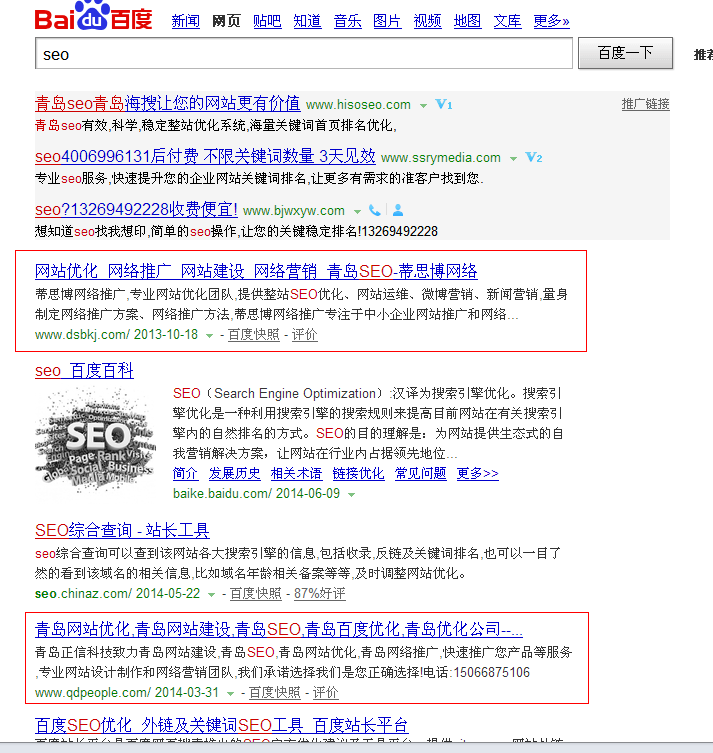The height and width of the screenshot is (753, 713).
Task: Click 评价 for the www.dsbkj.com result
Action: (x=304, y=335)
